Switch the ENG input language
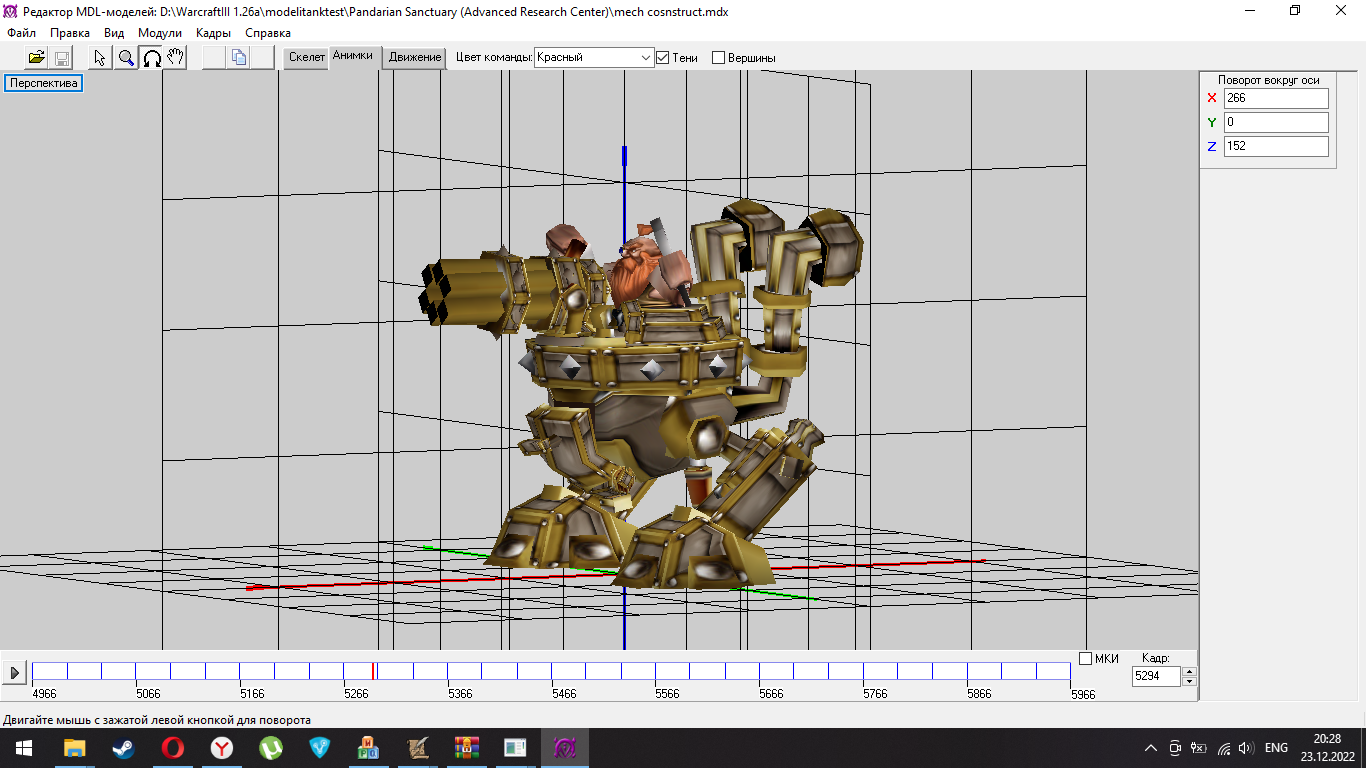 (x=1276, y=748)
